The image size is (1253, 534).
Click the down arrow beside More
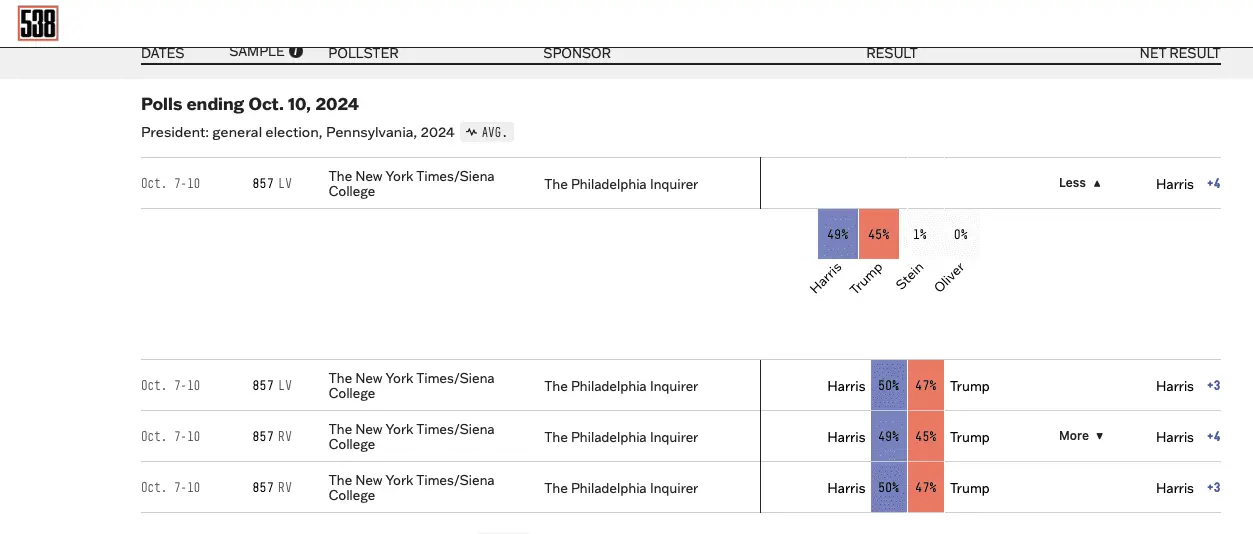(x=1100, y=437)
